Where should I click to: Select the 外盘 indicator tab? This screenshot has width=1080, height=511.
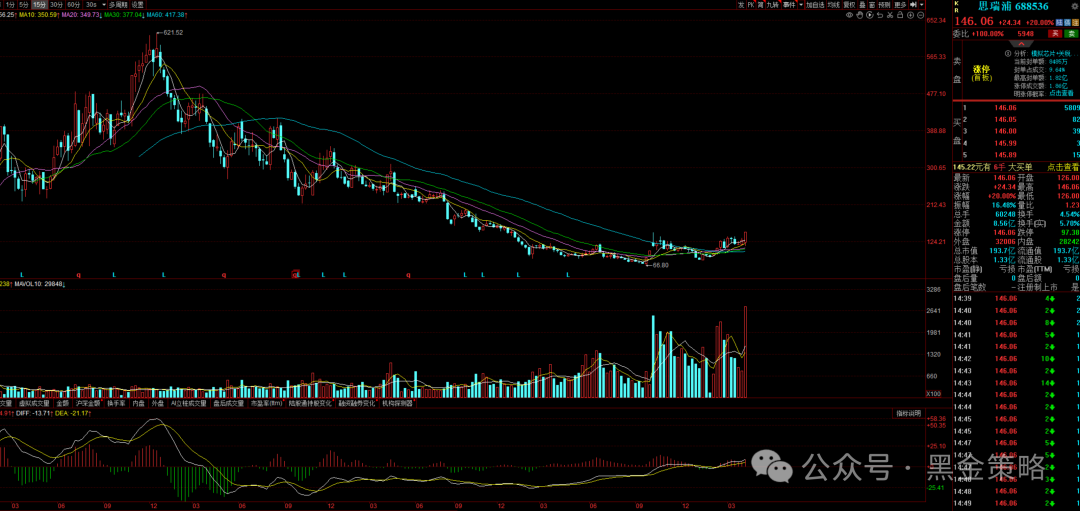[x=158, y=404]
